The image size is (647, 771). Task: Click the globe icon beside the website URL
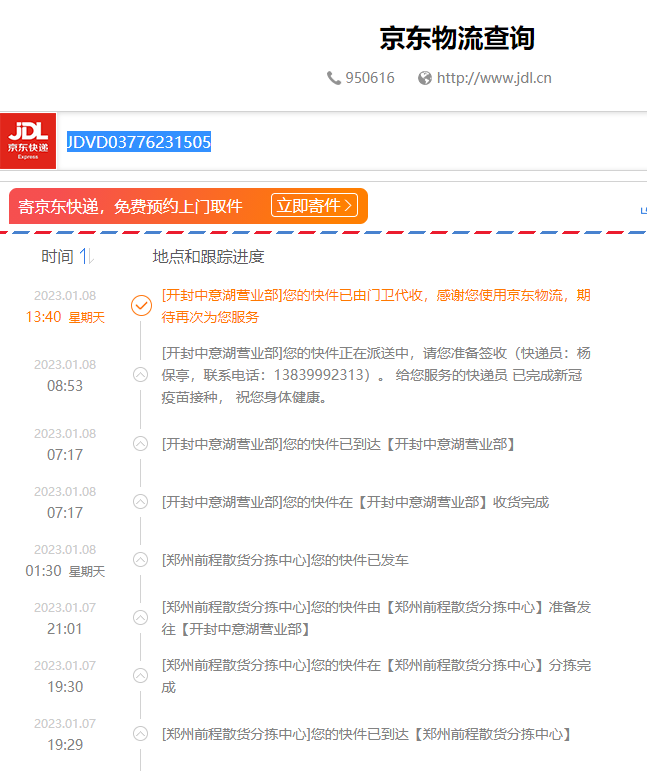tap(425, 78)
